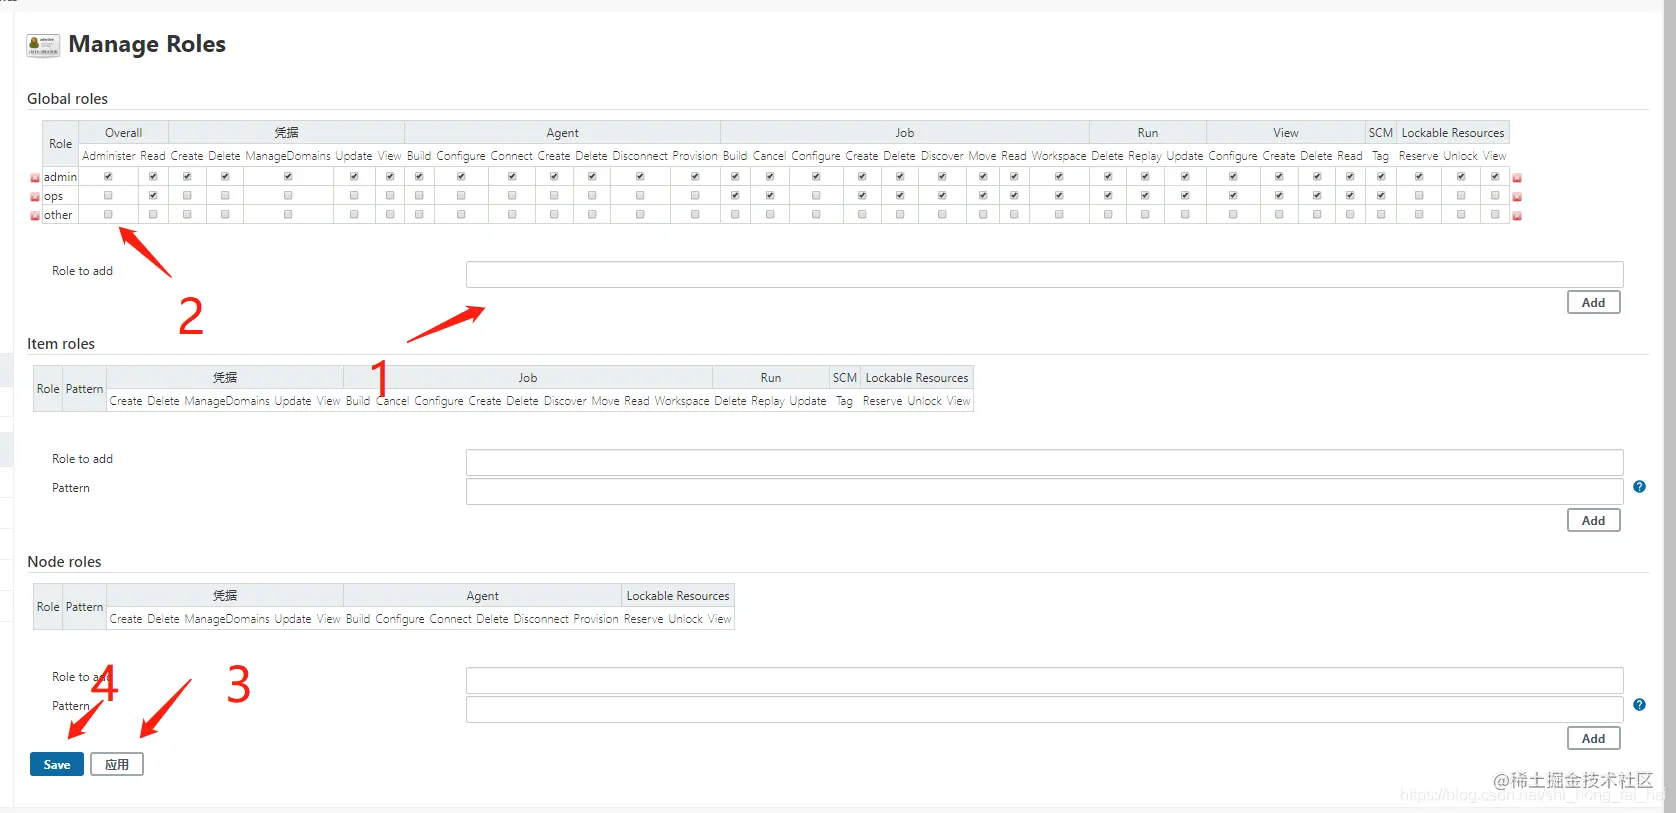Check Job Discover for the other role

(x=942, y=214)
